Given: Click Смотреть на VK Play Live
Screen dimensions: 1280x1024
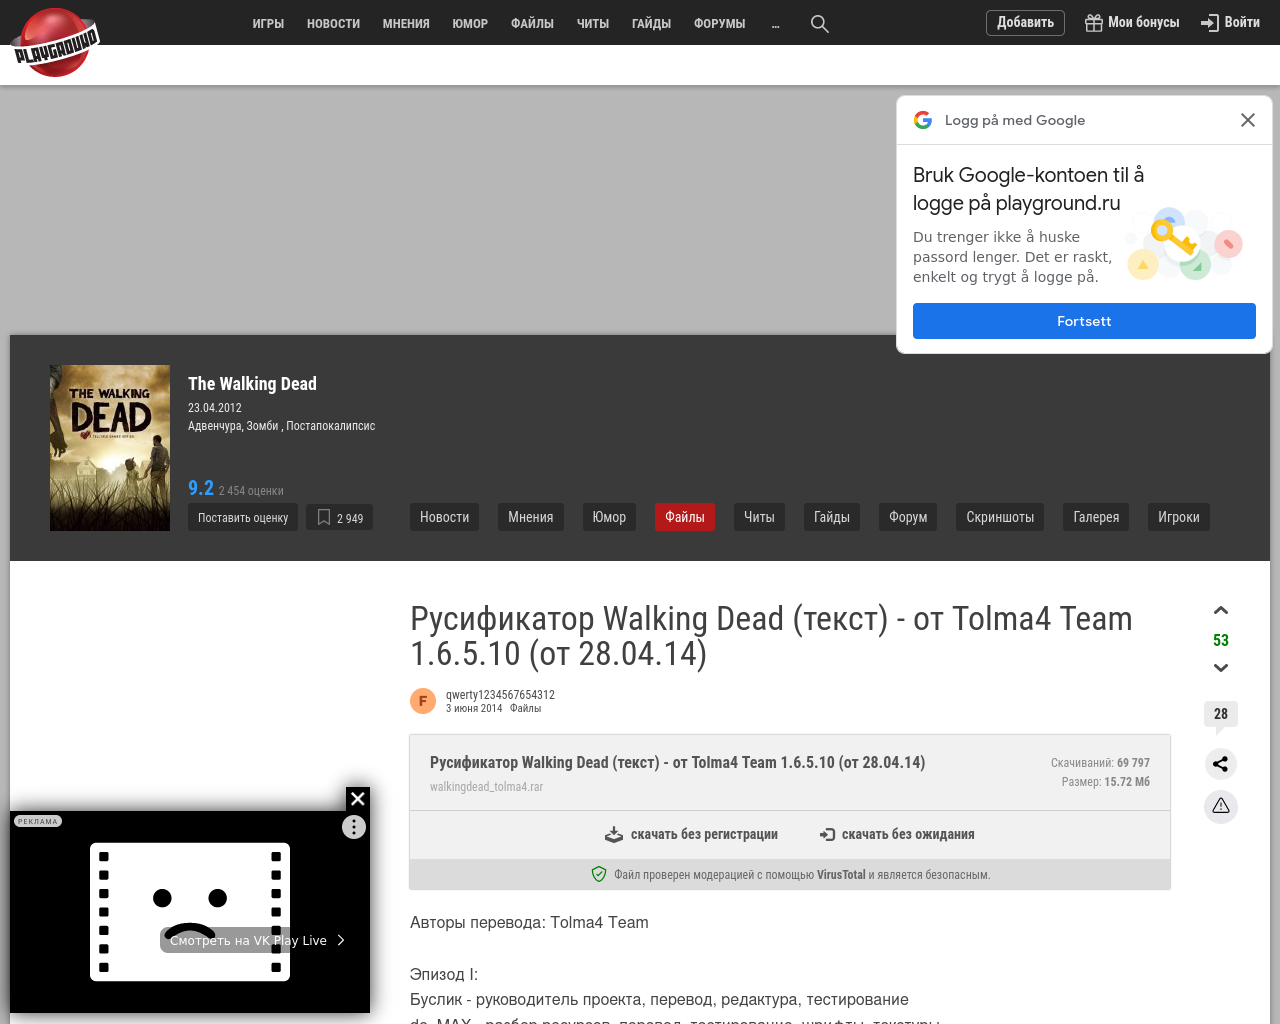Looking at the screenshot, I should coord(256,940).
